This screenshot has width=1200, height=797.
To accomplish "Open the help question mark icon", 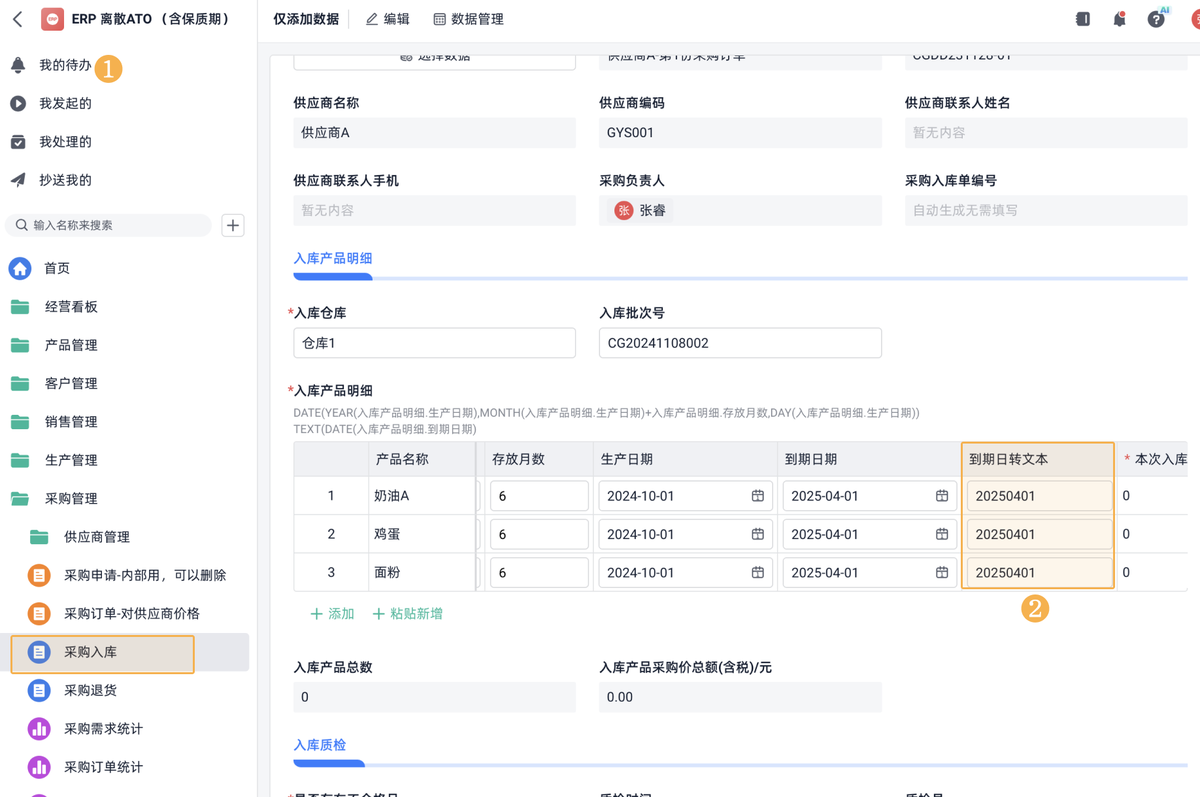I will point(1156,19).
